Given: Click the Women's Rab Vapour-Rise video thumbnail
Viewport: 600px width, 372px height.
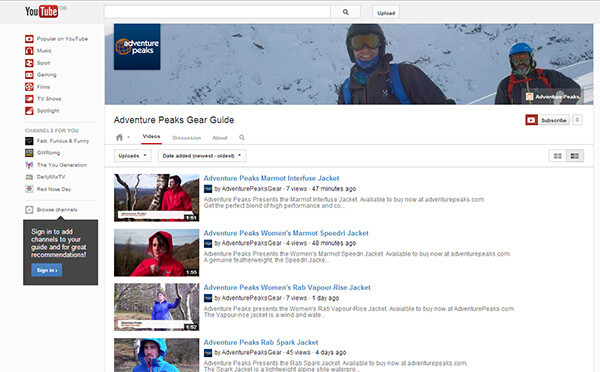Looking at the screenshot, I should tap(157, 307).
